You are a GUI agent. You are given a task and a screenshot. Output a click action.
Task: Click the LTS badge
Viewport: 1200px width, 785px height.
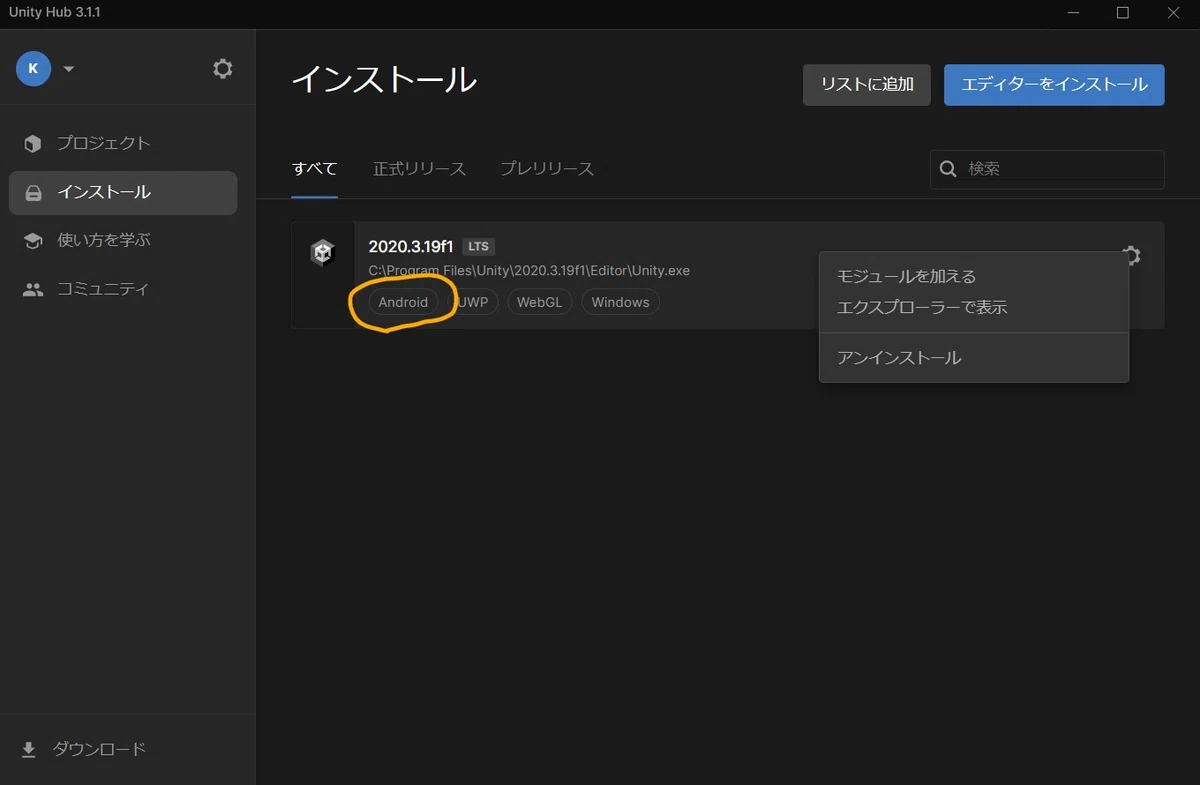(x=478, y=247)
